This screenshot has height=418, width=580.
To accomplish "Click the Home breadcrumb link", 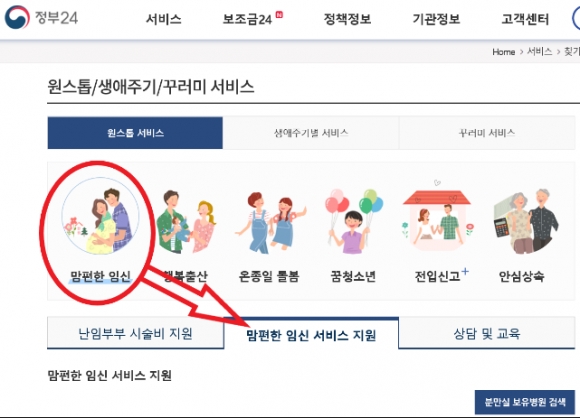I will (503, 52).
